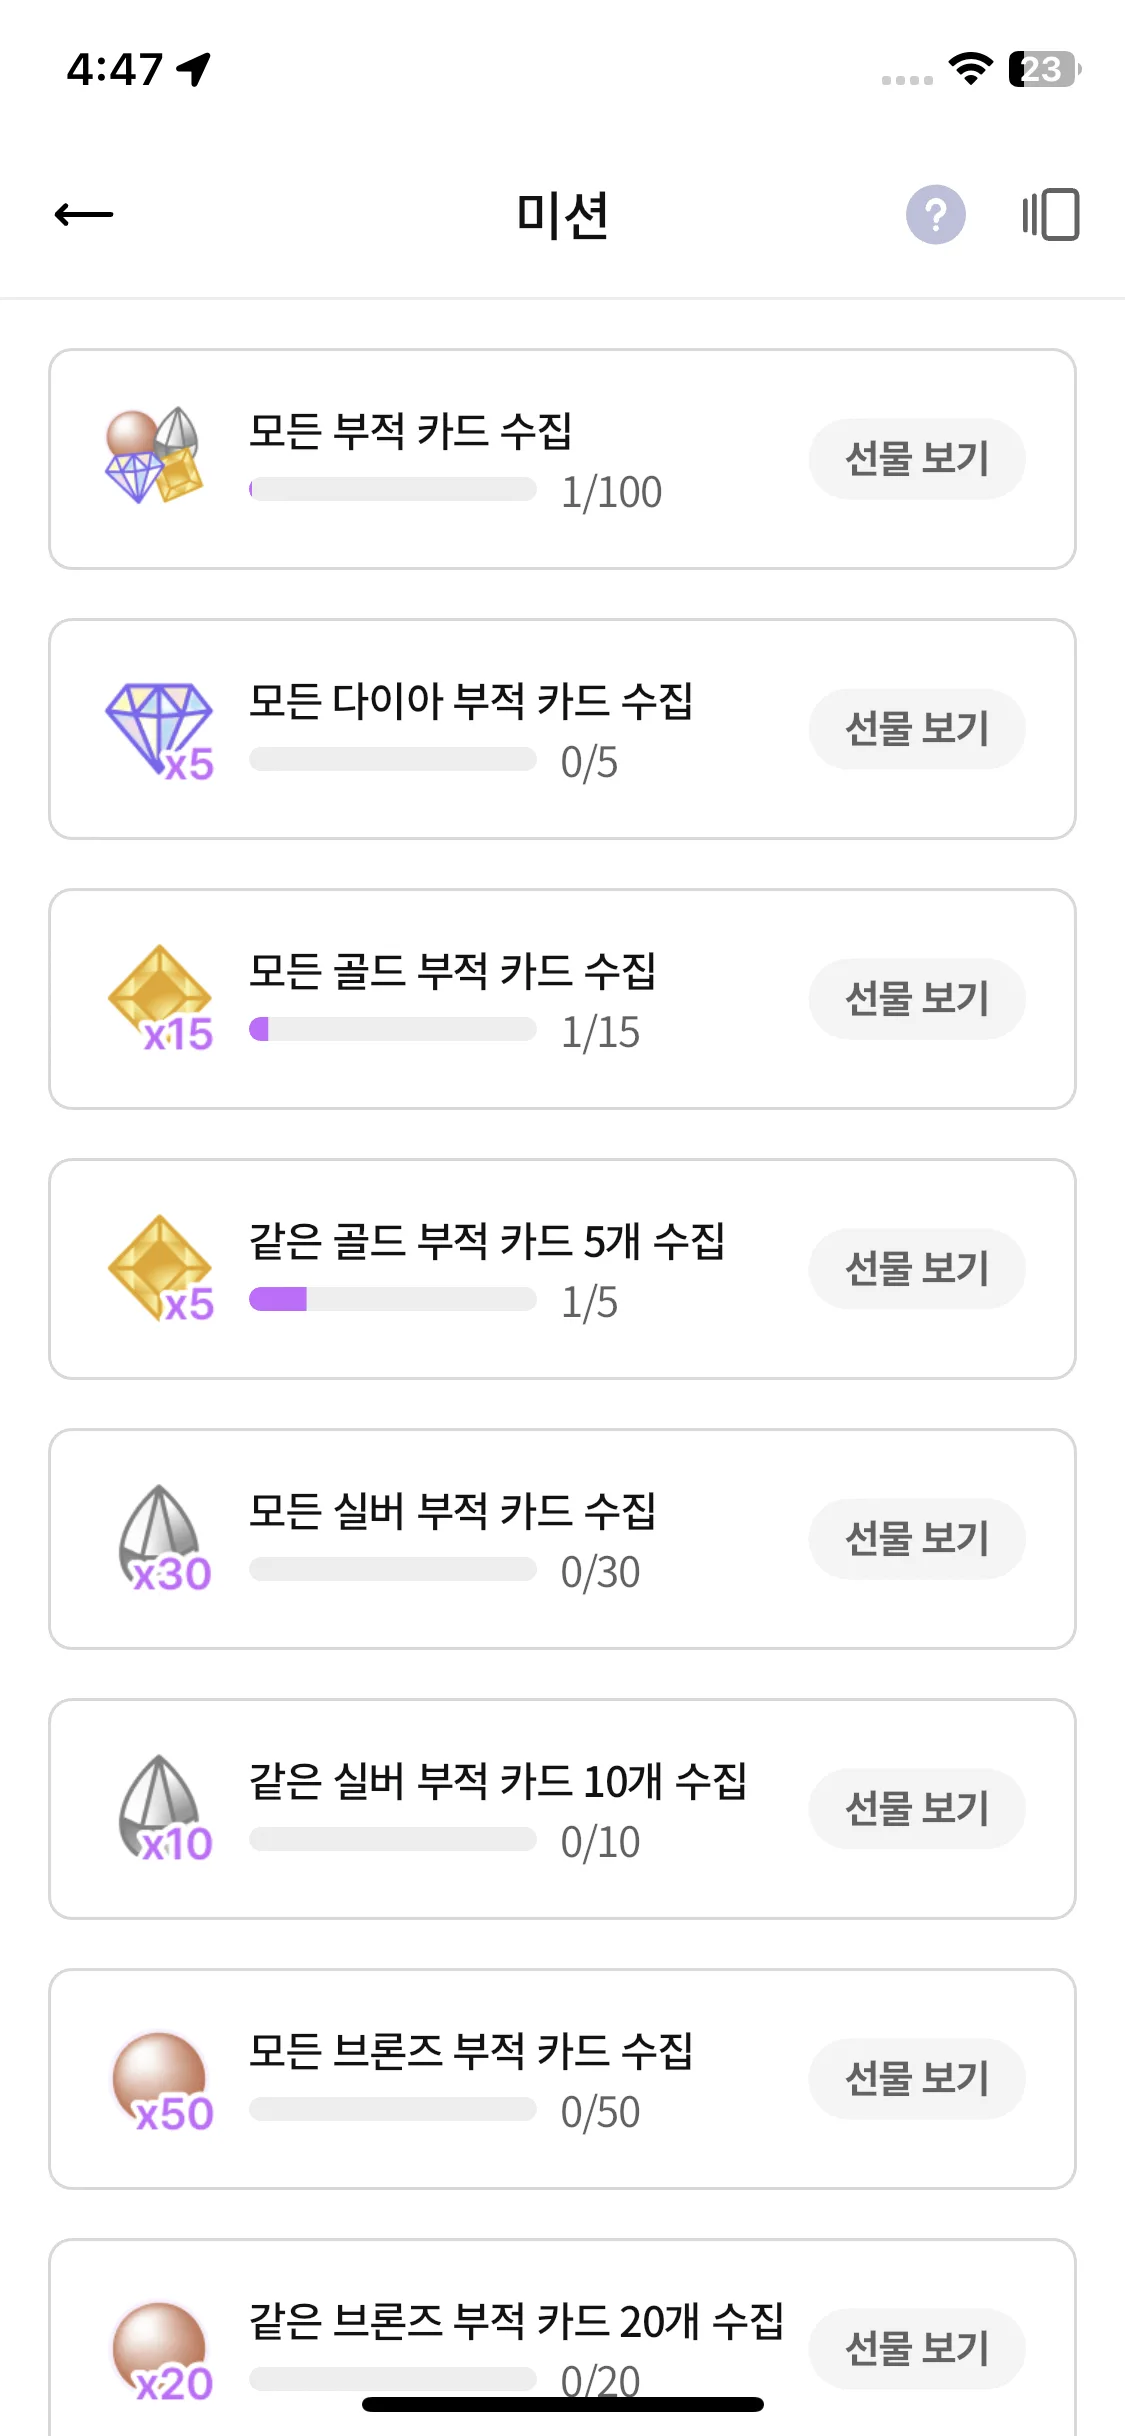The height and width of the screenshot is (2436, 1125).
Task: Tap the 1/15 gold collection progress bar
Action: click(x=393, y=1029)
